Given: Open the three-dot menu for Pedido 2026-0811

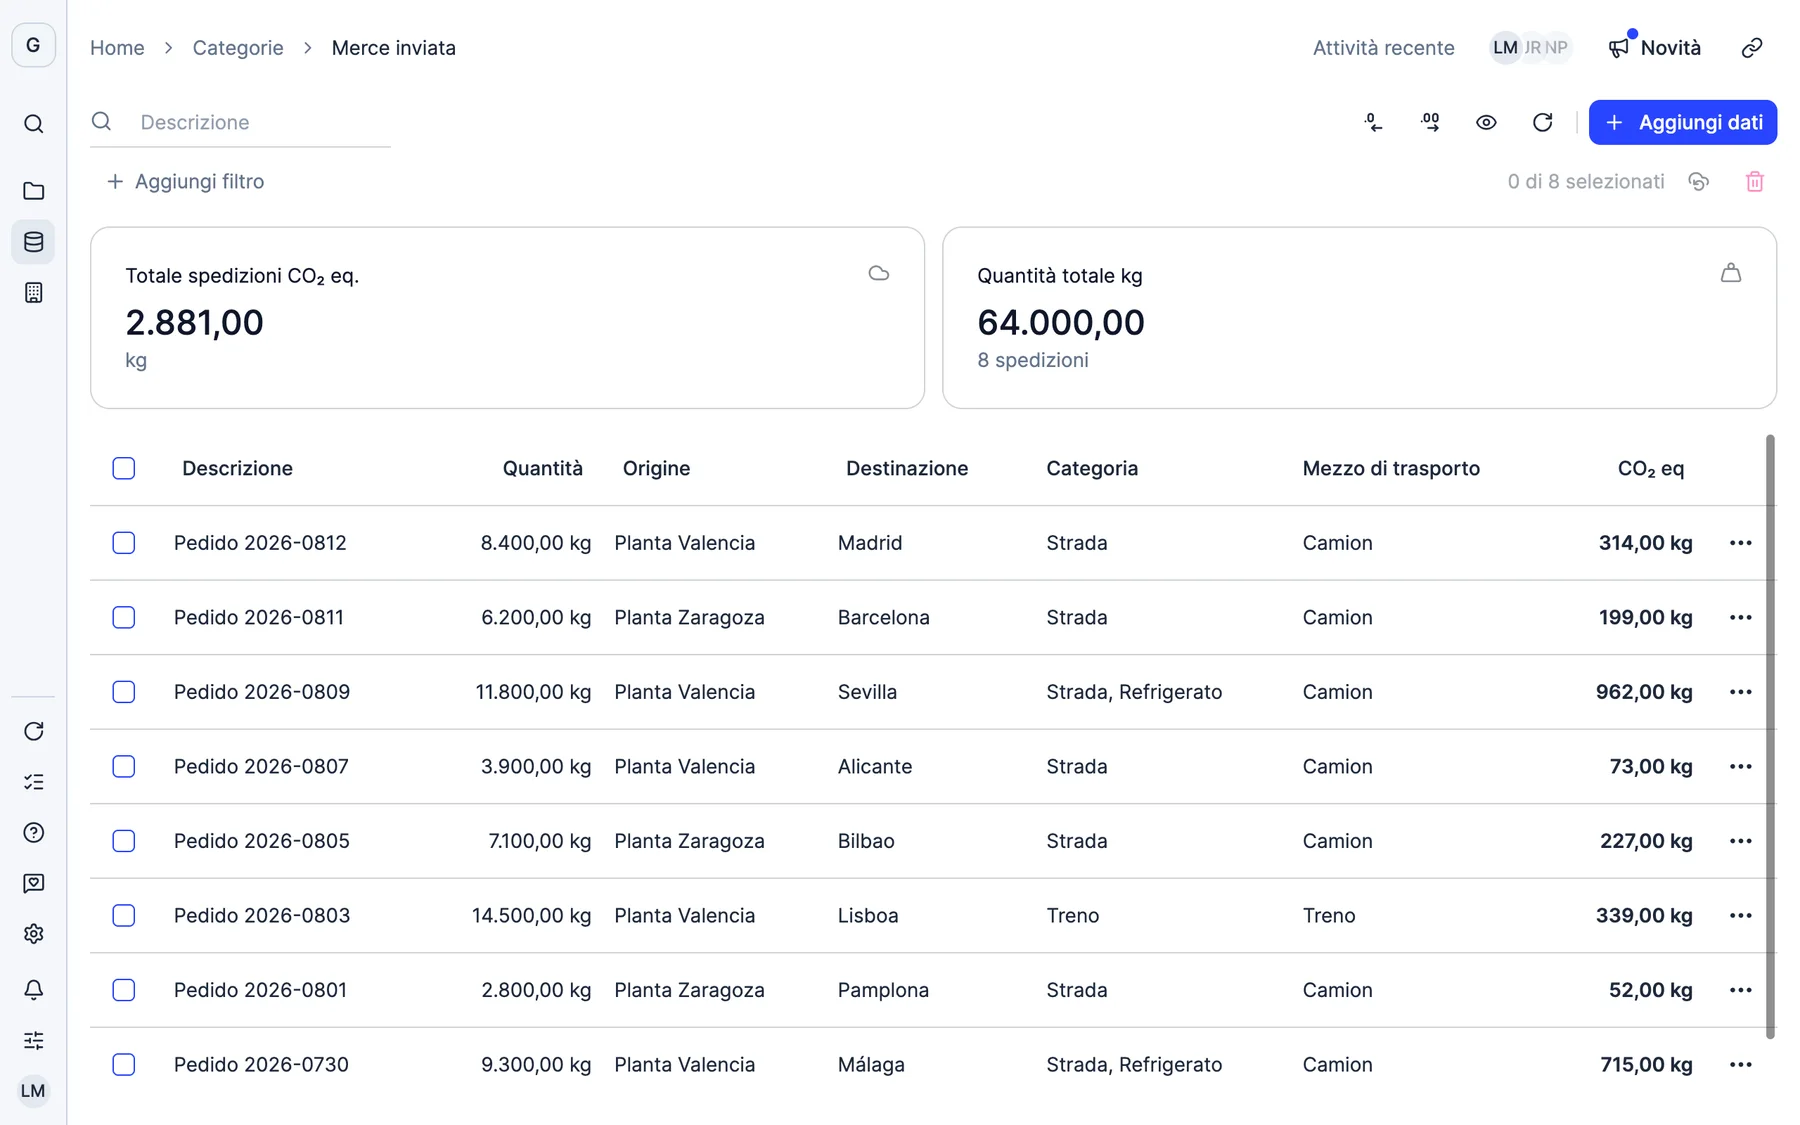Looking at the screenshot, I should [1741, 617].
